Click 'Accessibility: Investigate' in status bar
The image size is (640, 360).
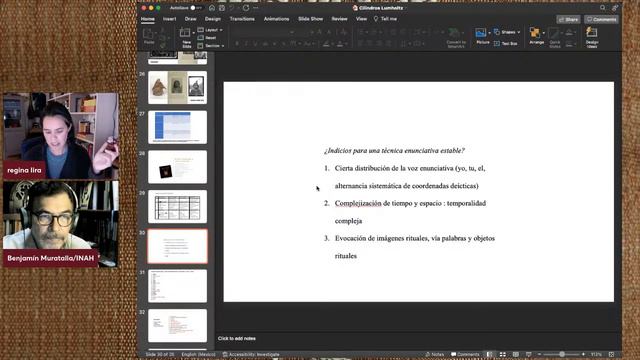(251, 354)
